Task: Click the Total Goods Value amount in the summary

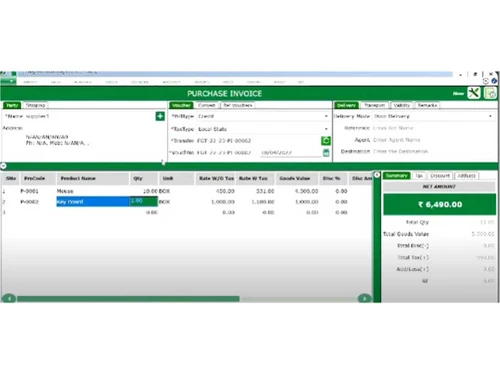Action: (x=483, y=234)
